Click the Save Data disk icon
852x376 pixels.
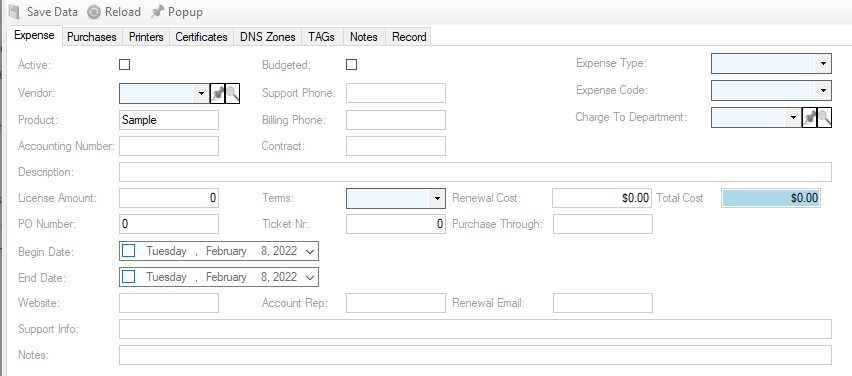click(15, 12)
